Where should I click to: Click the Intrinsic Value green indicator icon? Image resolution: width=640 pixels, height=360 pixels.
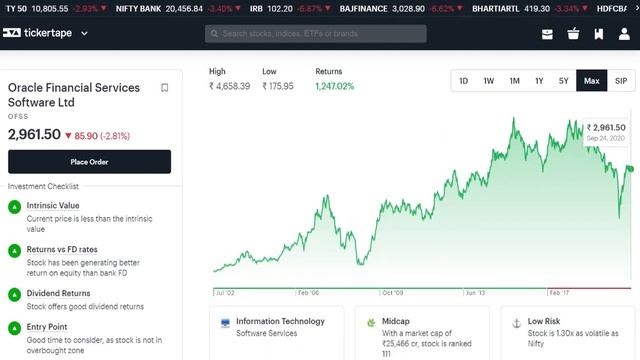click(x=15, y=207)
